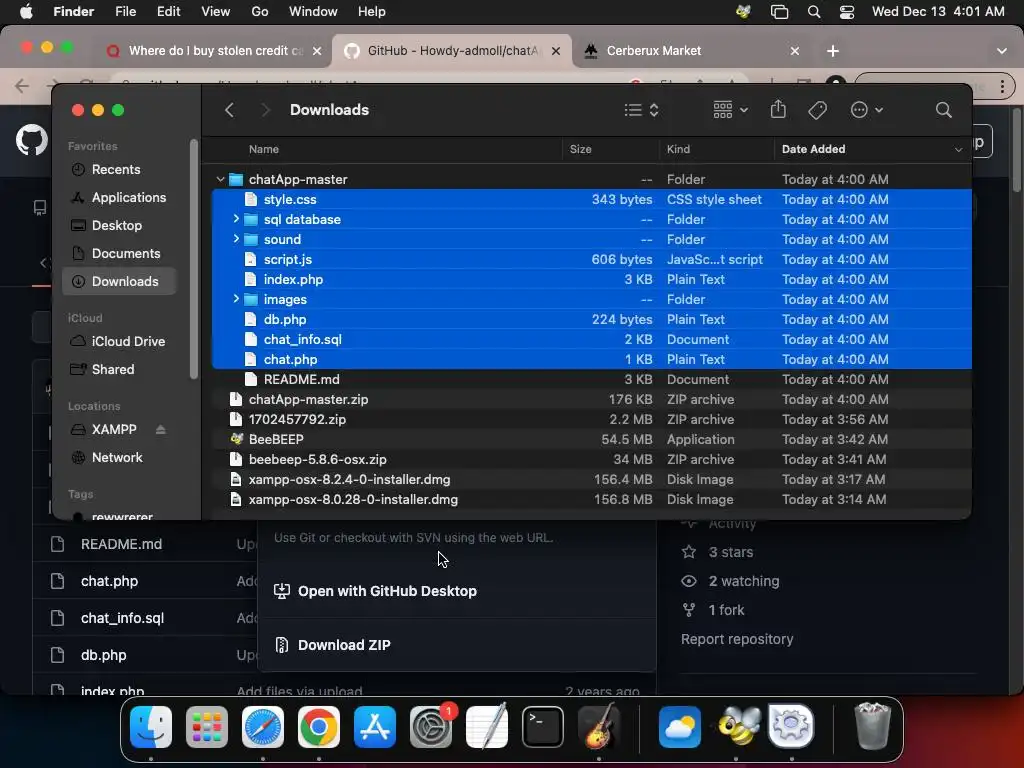Image resolution: width=1024 pixels, height=768 pixels.
Task: Open a new Chrome tab
Action: tap(833, 51)
